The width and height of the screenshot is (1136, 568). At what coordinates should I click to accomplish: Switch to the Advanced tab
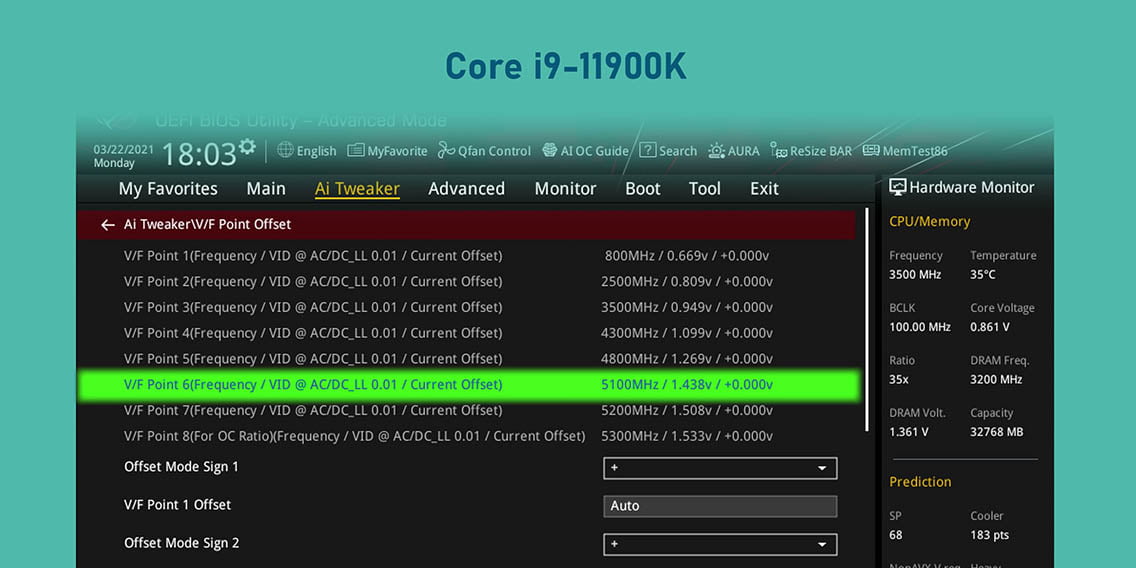(466, 189)
